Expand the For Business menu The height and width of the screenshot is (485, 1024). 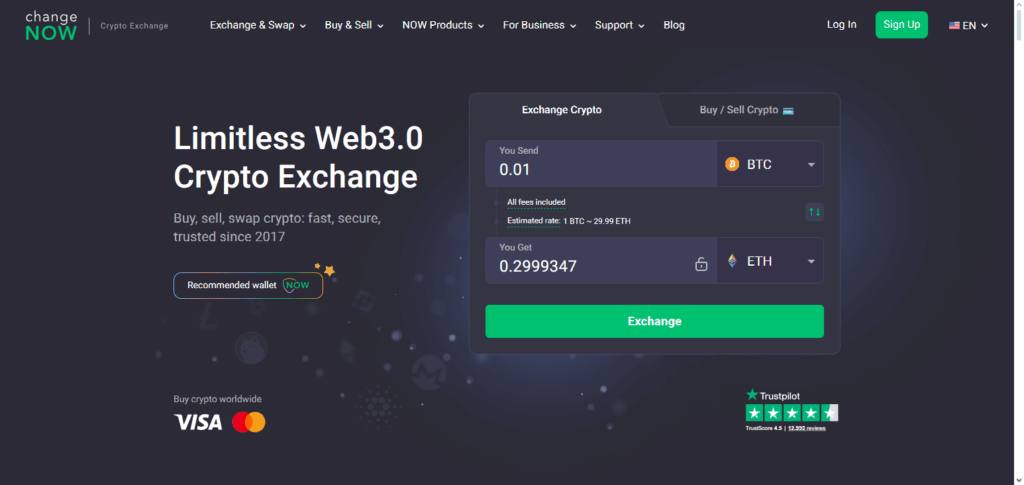point(539,25)
